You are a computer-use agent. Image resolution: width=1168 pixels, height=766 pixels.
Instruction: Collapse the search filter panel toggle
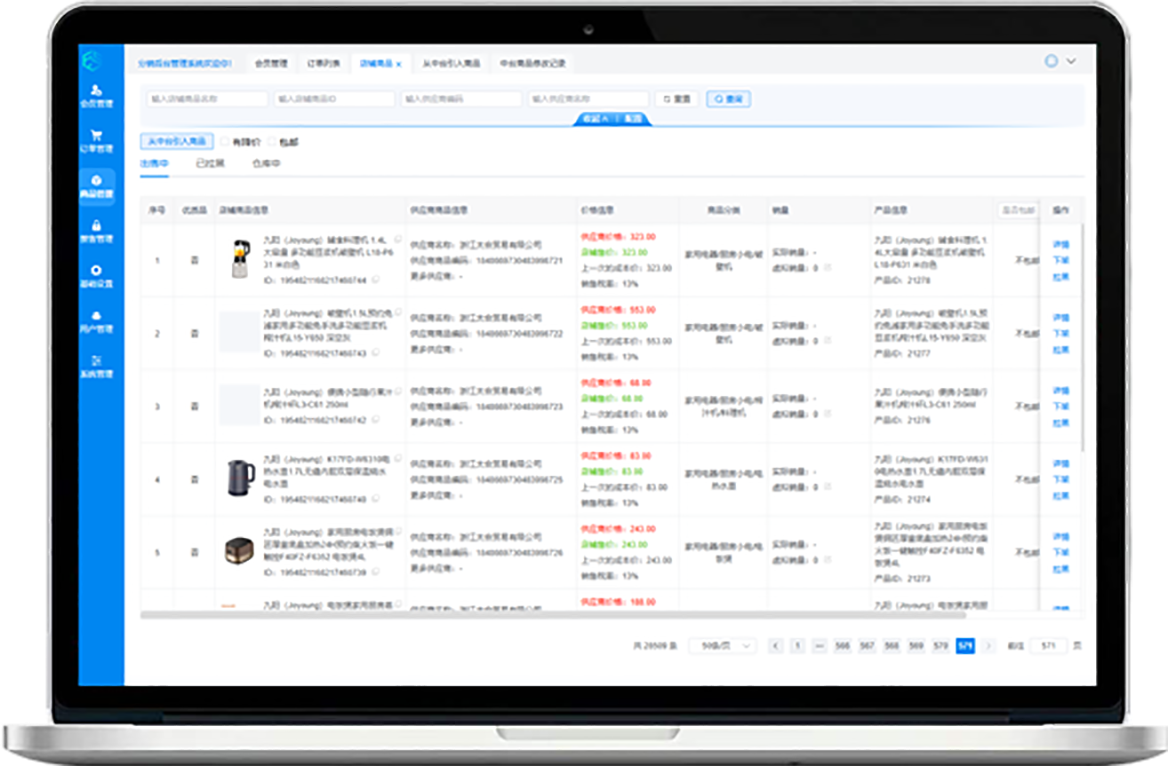[x=611, y=119]
